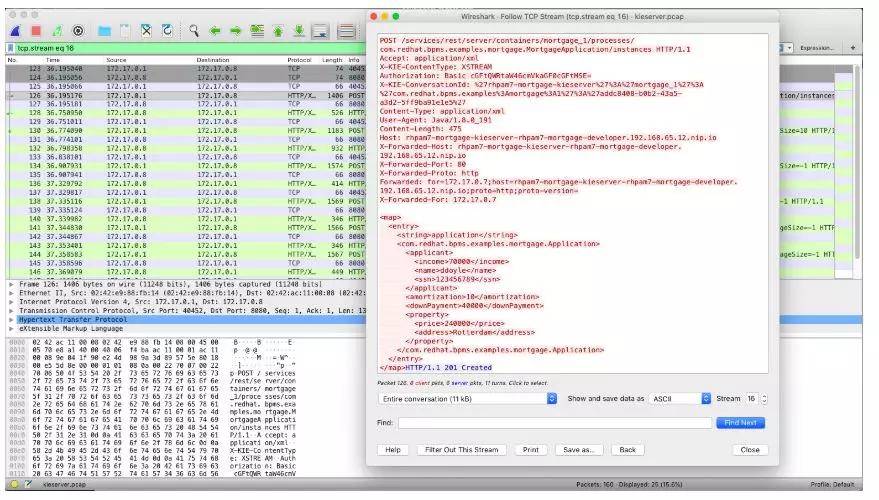Toggle auto scroll during live capture icon
Viewport: 879px width, 500px height.
pyautogui.click(x=321, y=31)
